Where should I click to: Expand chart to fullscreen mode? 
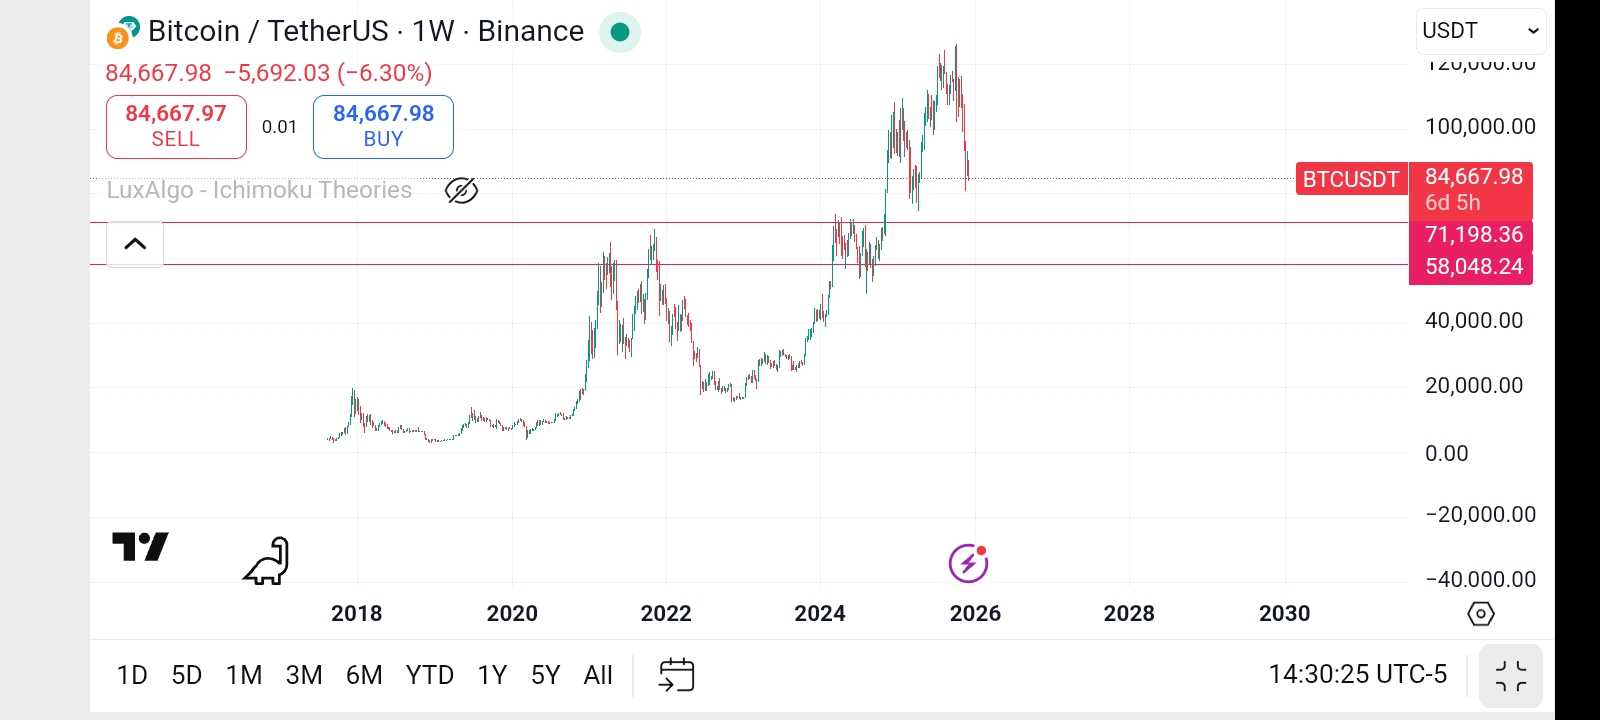point(1512,676)
